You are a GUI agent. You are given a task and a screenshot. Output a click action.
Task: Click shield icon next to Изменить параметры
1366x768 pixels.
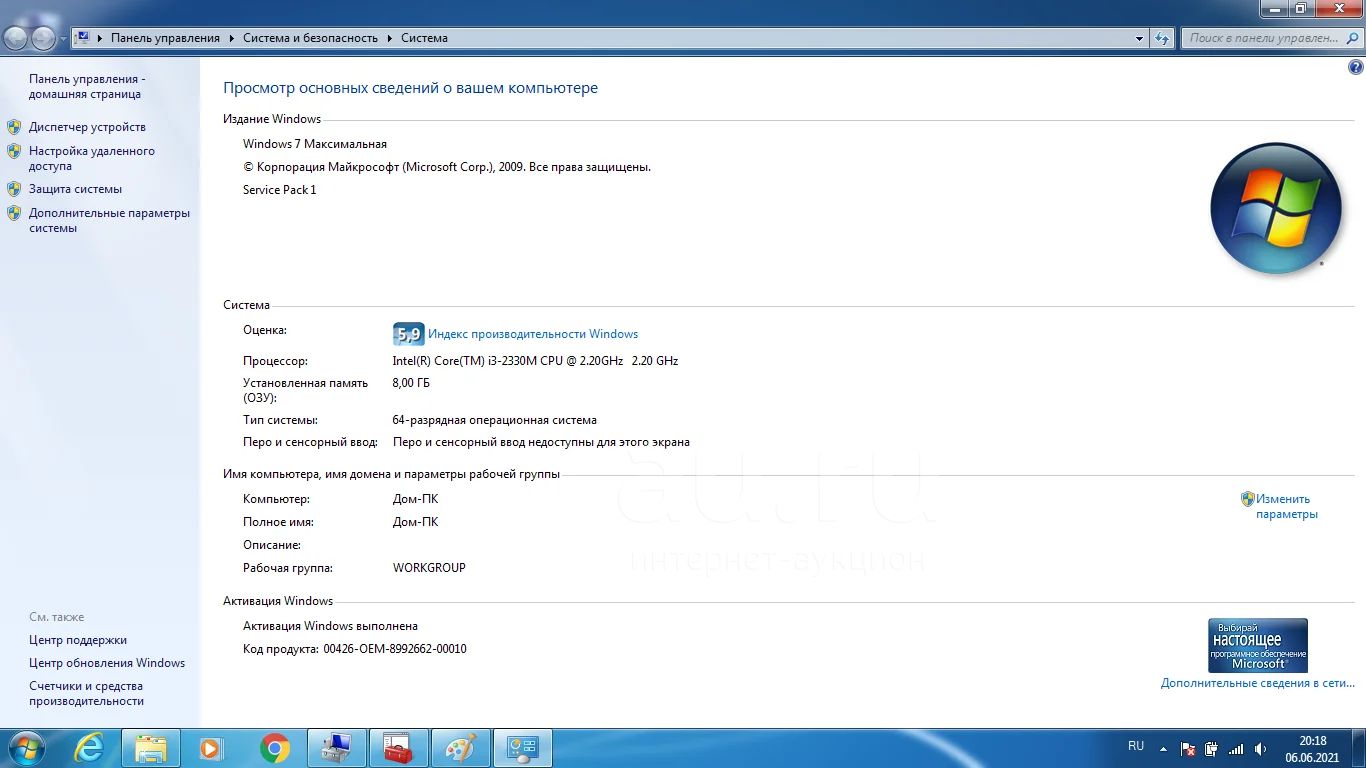pos(1248,498)
